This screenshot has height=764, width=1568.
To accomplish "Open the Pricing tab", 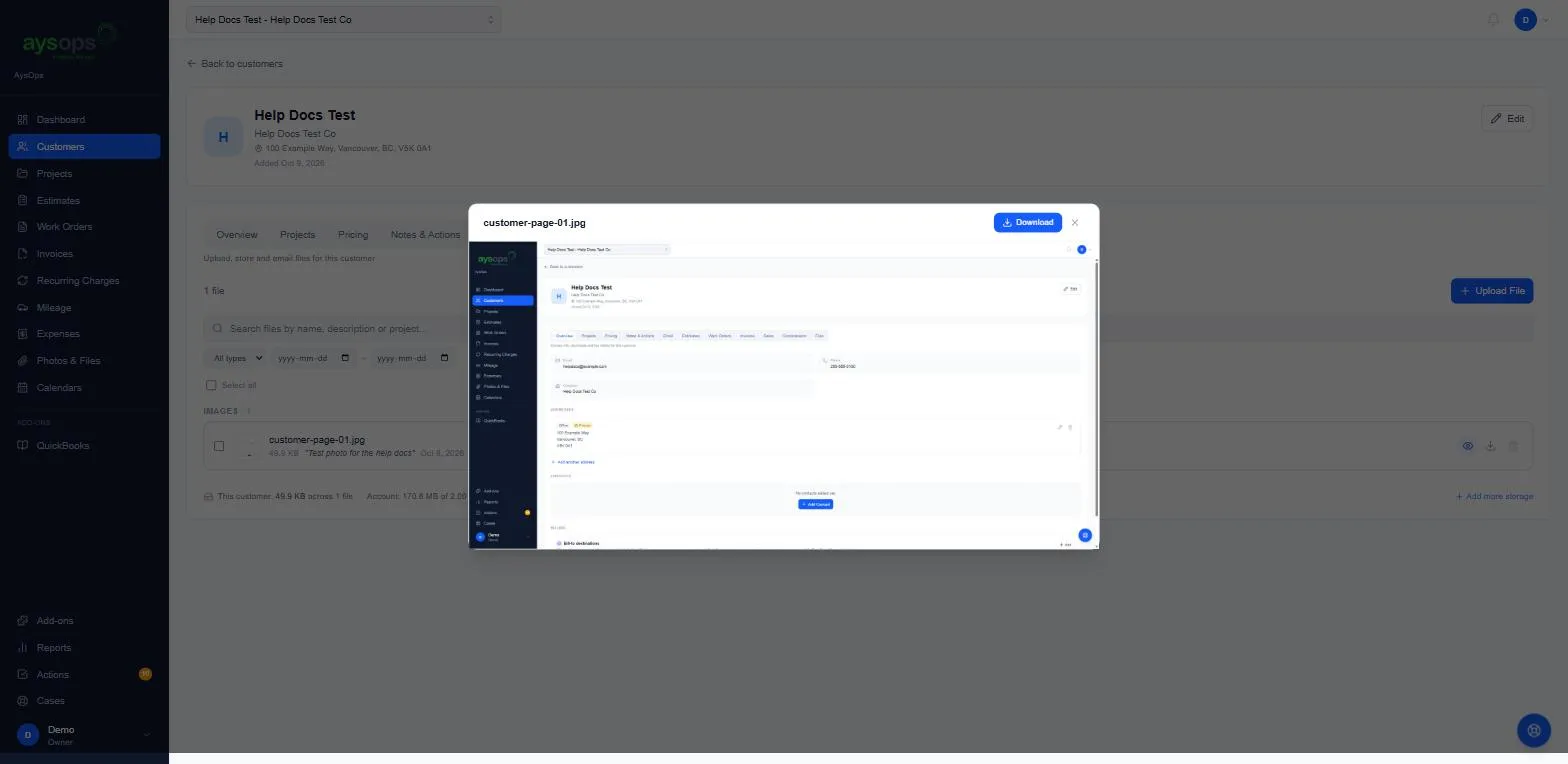I will (x=353, y=235).
